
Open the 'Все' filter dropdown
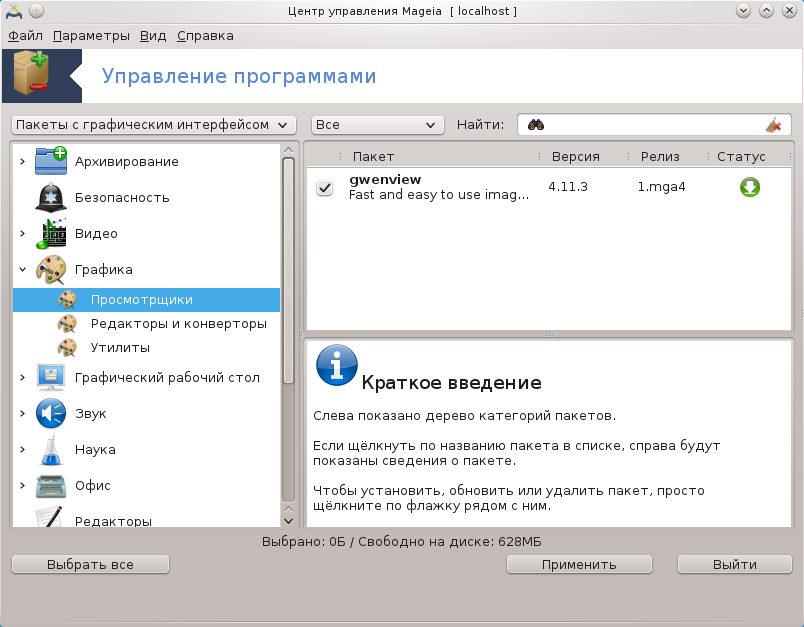377,125
